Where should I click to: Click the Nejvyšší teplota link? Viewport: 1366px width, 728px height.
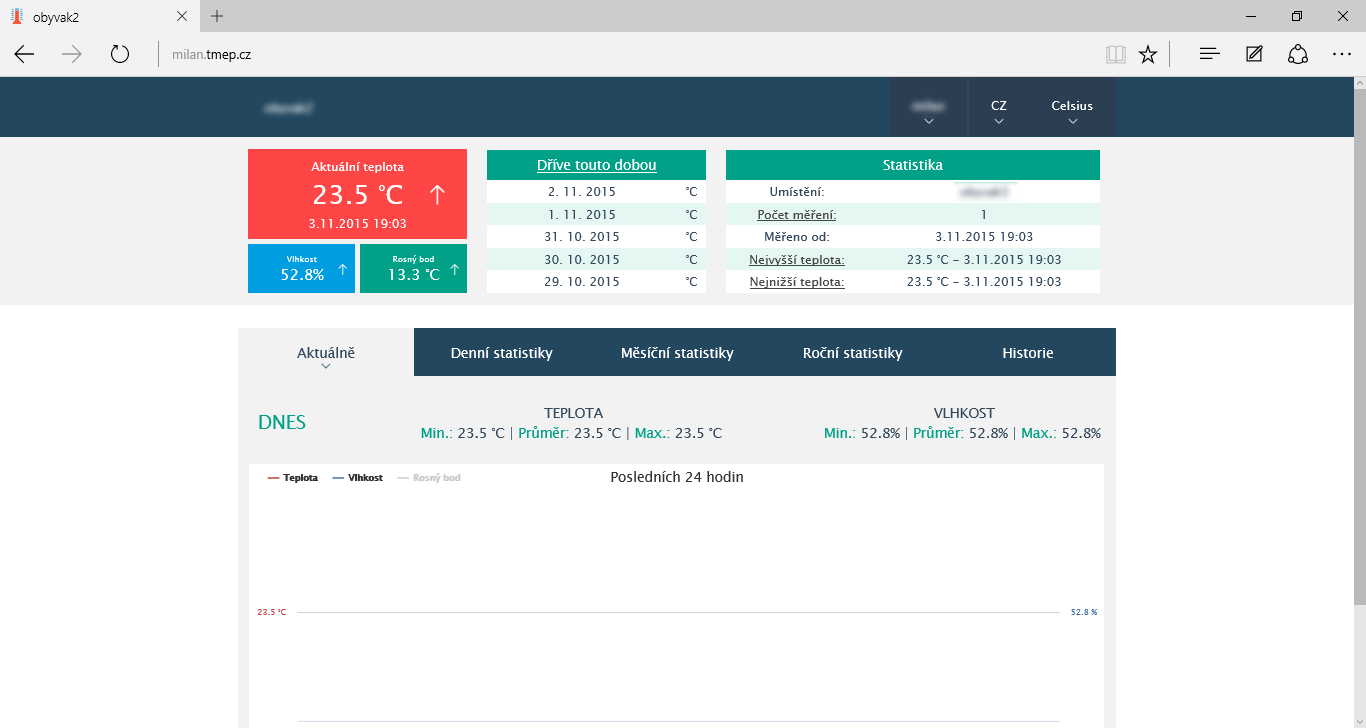coord(797,259)
